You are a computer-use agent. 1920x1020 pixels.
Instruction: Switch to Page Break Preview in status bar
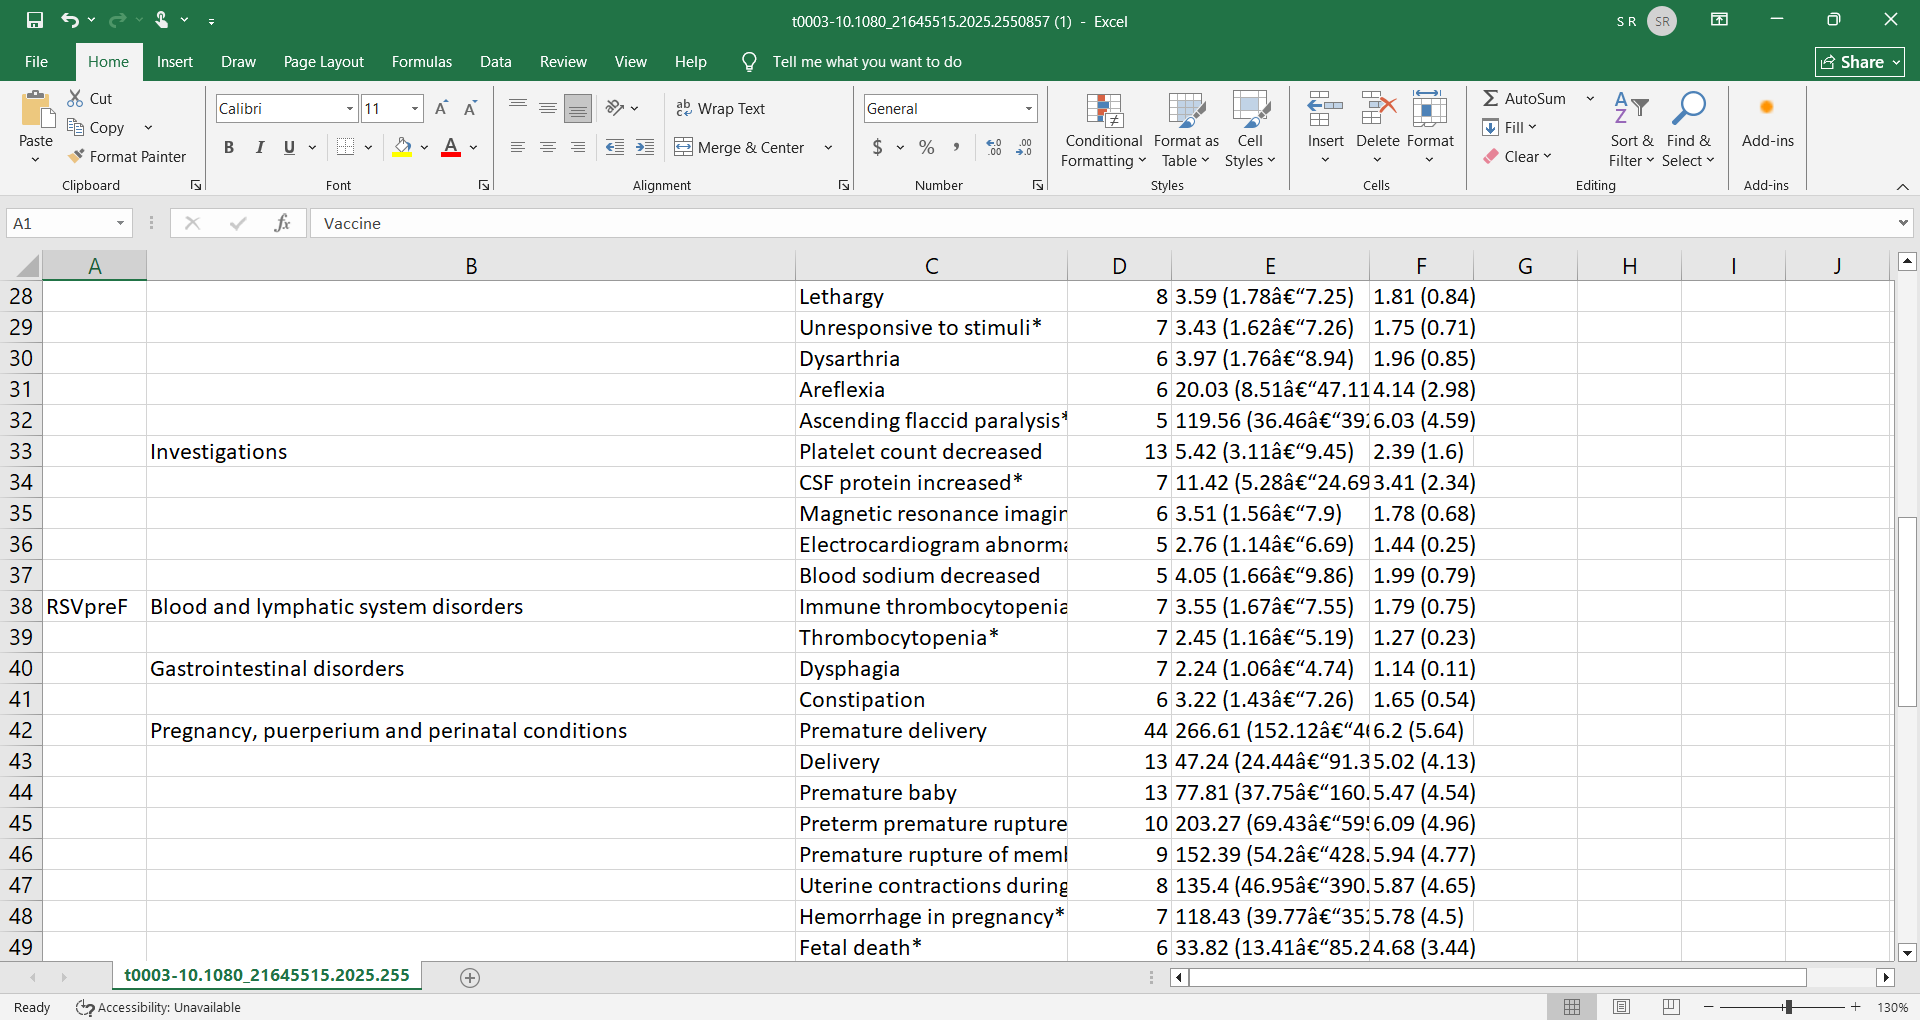click(1671, 1007)
